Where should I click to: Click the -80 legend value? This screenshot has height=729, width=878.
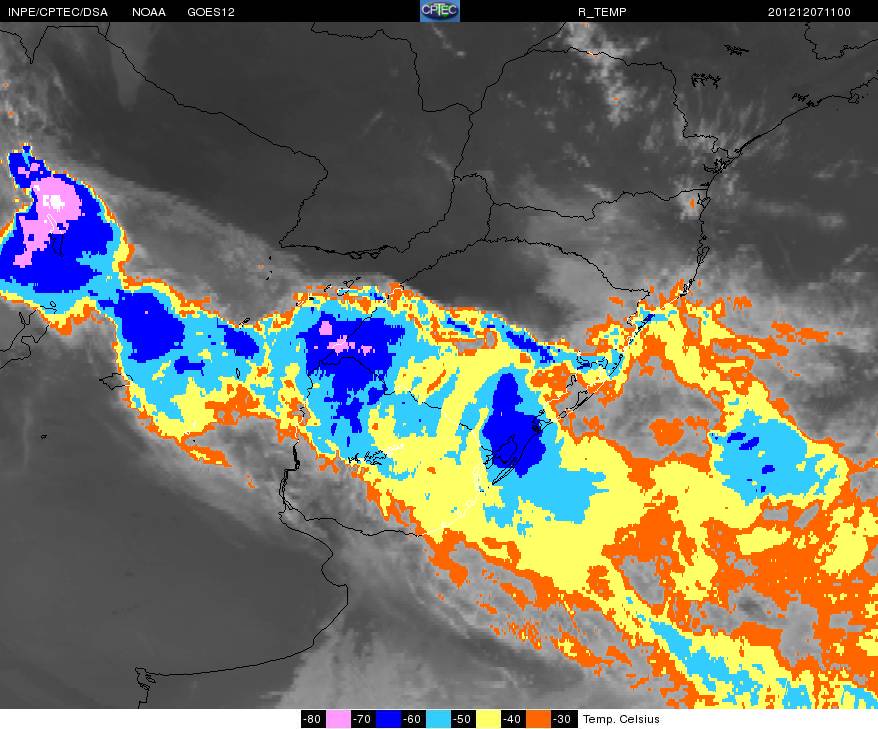click(x=313, y=719)
